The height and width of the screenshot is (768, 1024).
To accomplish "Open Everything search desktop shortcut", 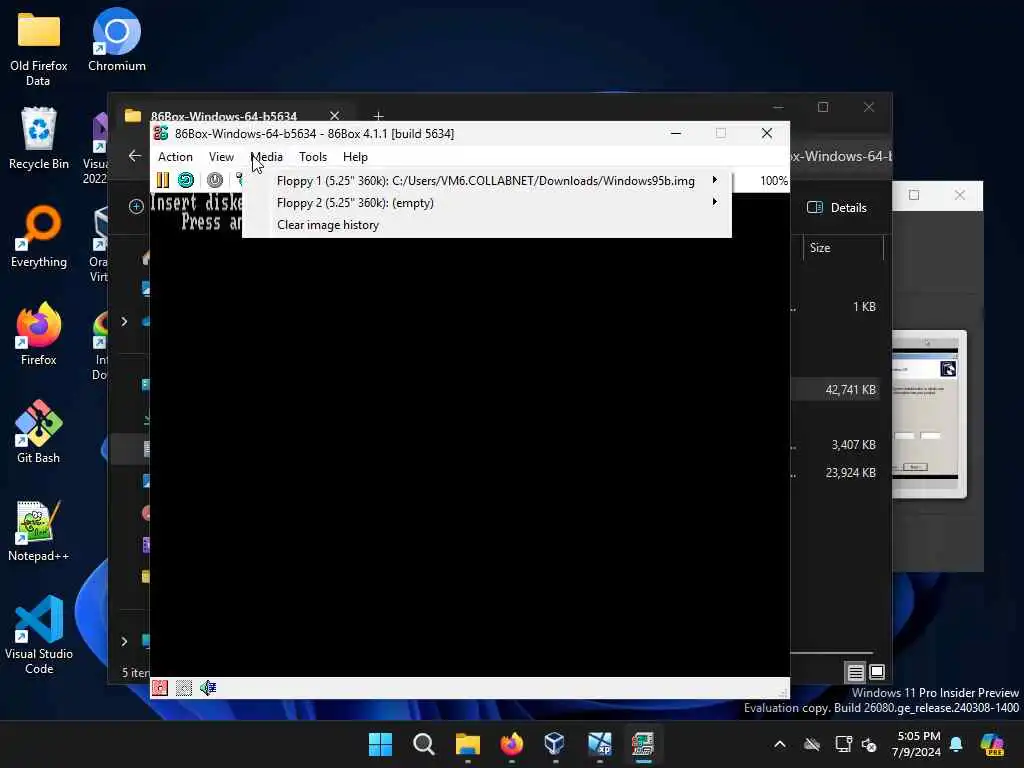I will coord(39,236).
